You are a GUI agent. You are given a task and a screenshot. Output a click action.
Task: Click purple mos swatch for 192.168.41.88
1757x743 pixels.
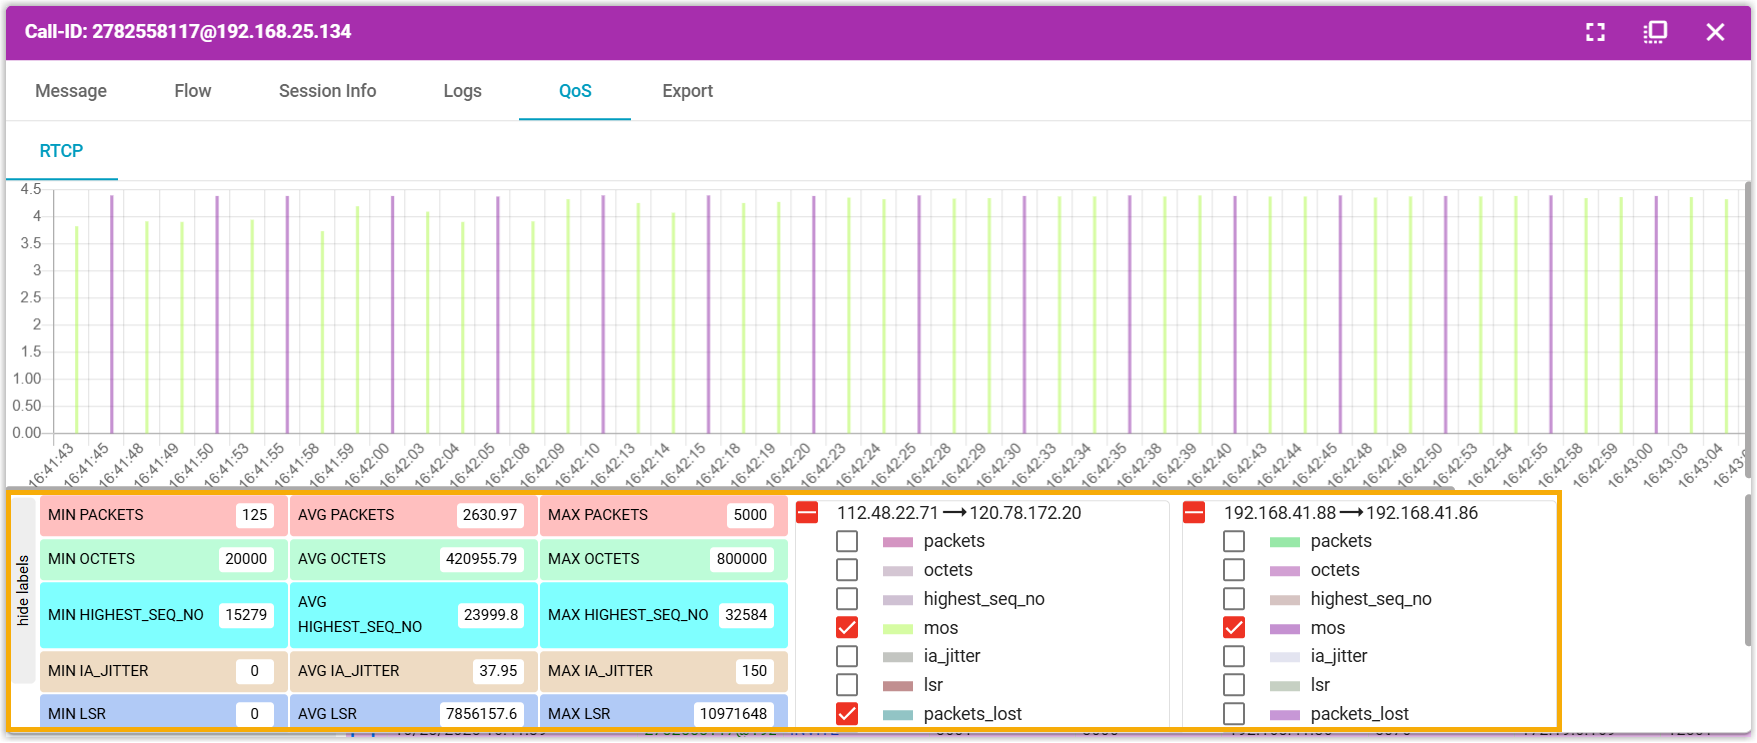(x=1285, y=629)
